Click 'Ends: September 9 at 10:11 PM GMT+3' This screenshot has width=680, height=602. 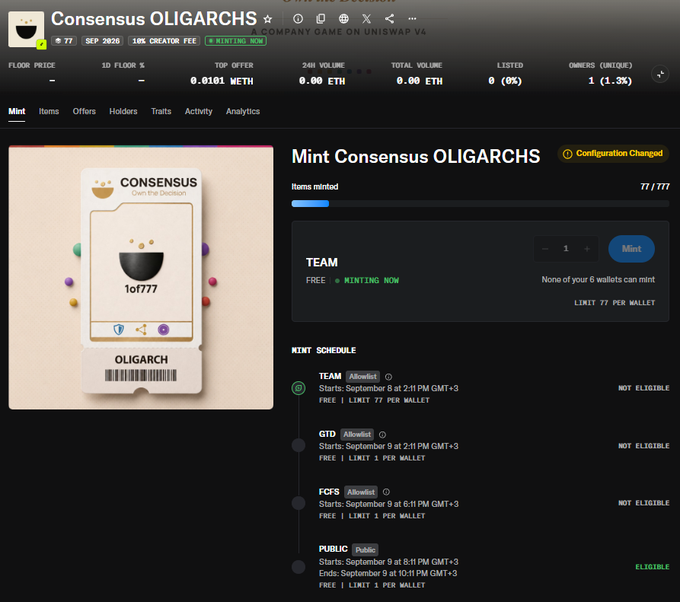coord(388,573)
